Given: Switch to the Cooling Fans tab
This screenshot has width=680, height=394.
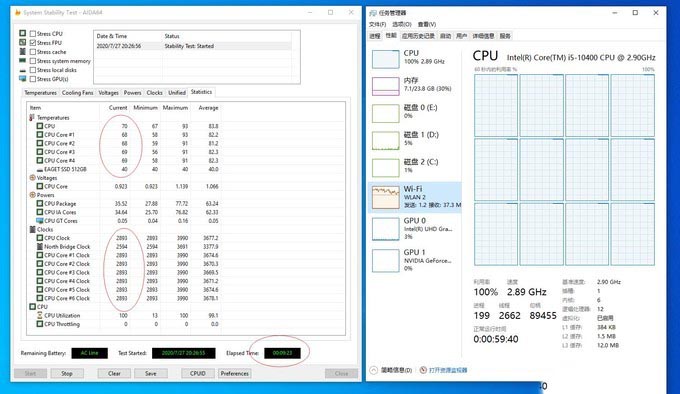Looking at the screenshot, I should 77,93.
